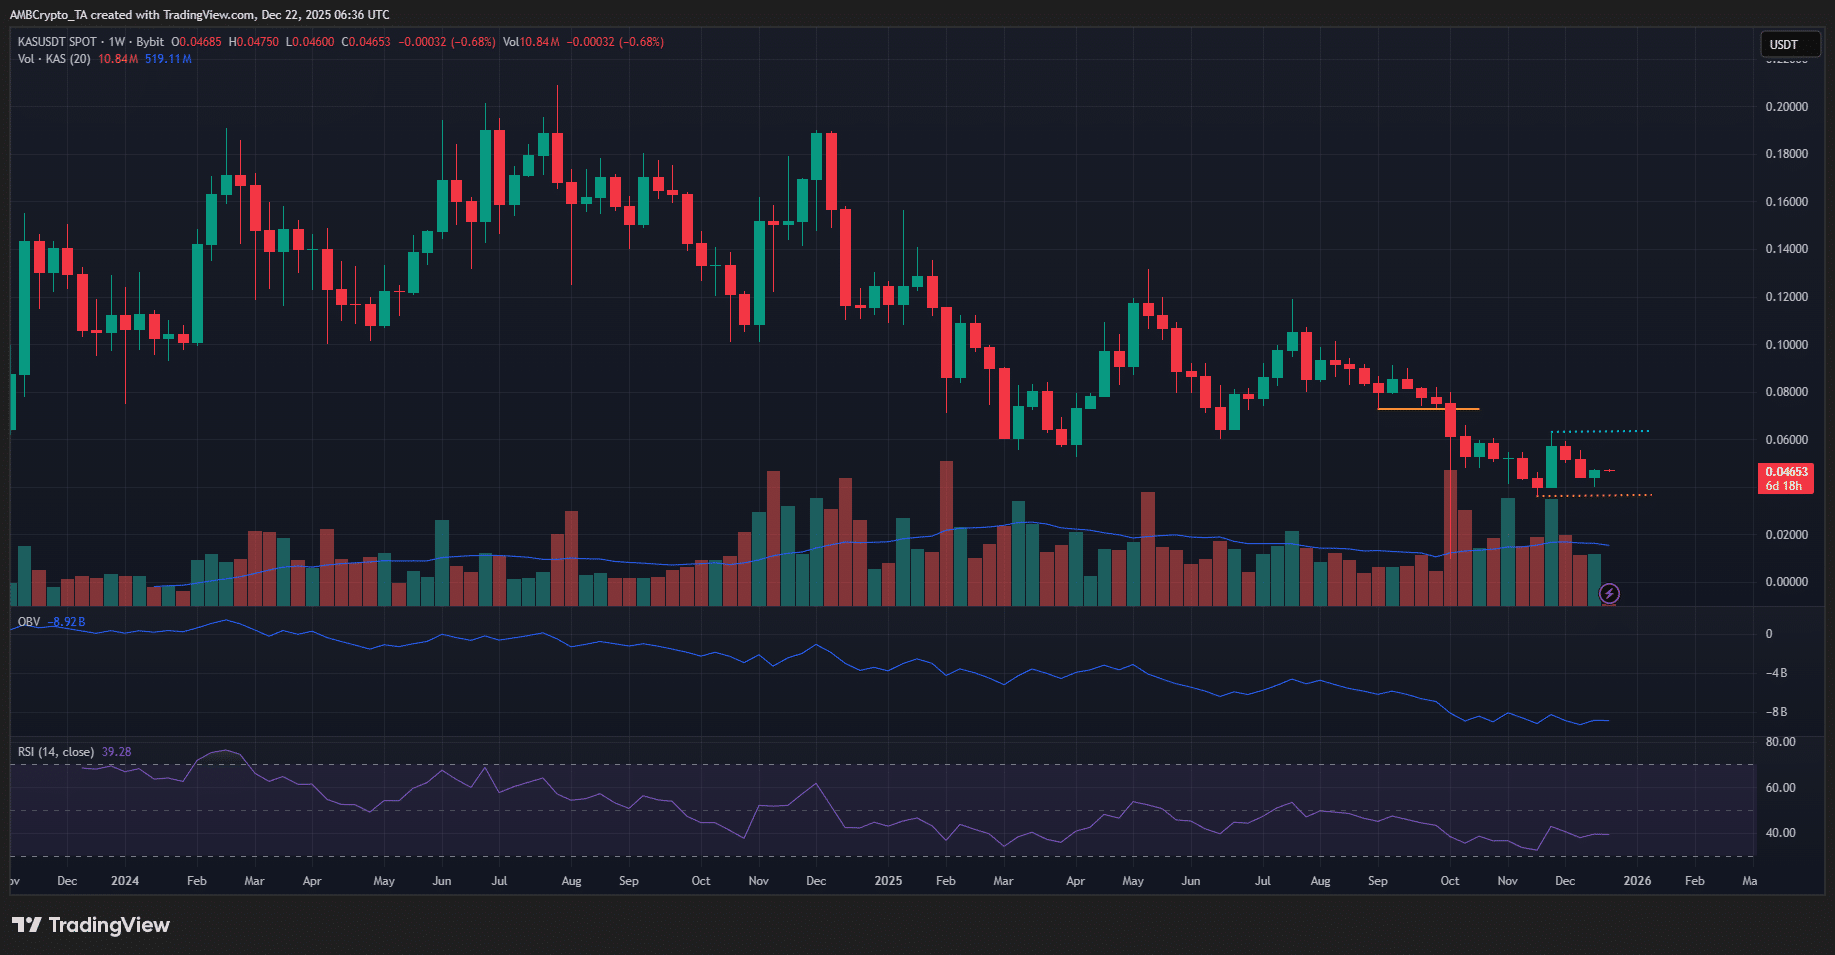The height and width of the screenshot is (955, 1835).
Task: Click the blue 519.11M volume MA value
Action: click(168, 59)
